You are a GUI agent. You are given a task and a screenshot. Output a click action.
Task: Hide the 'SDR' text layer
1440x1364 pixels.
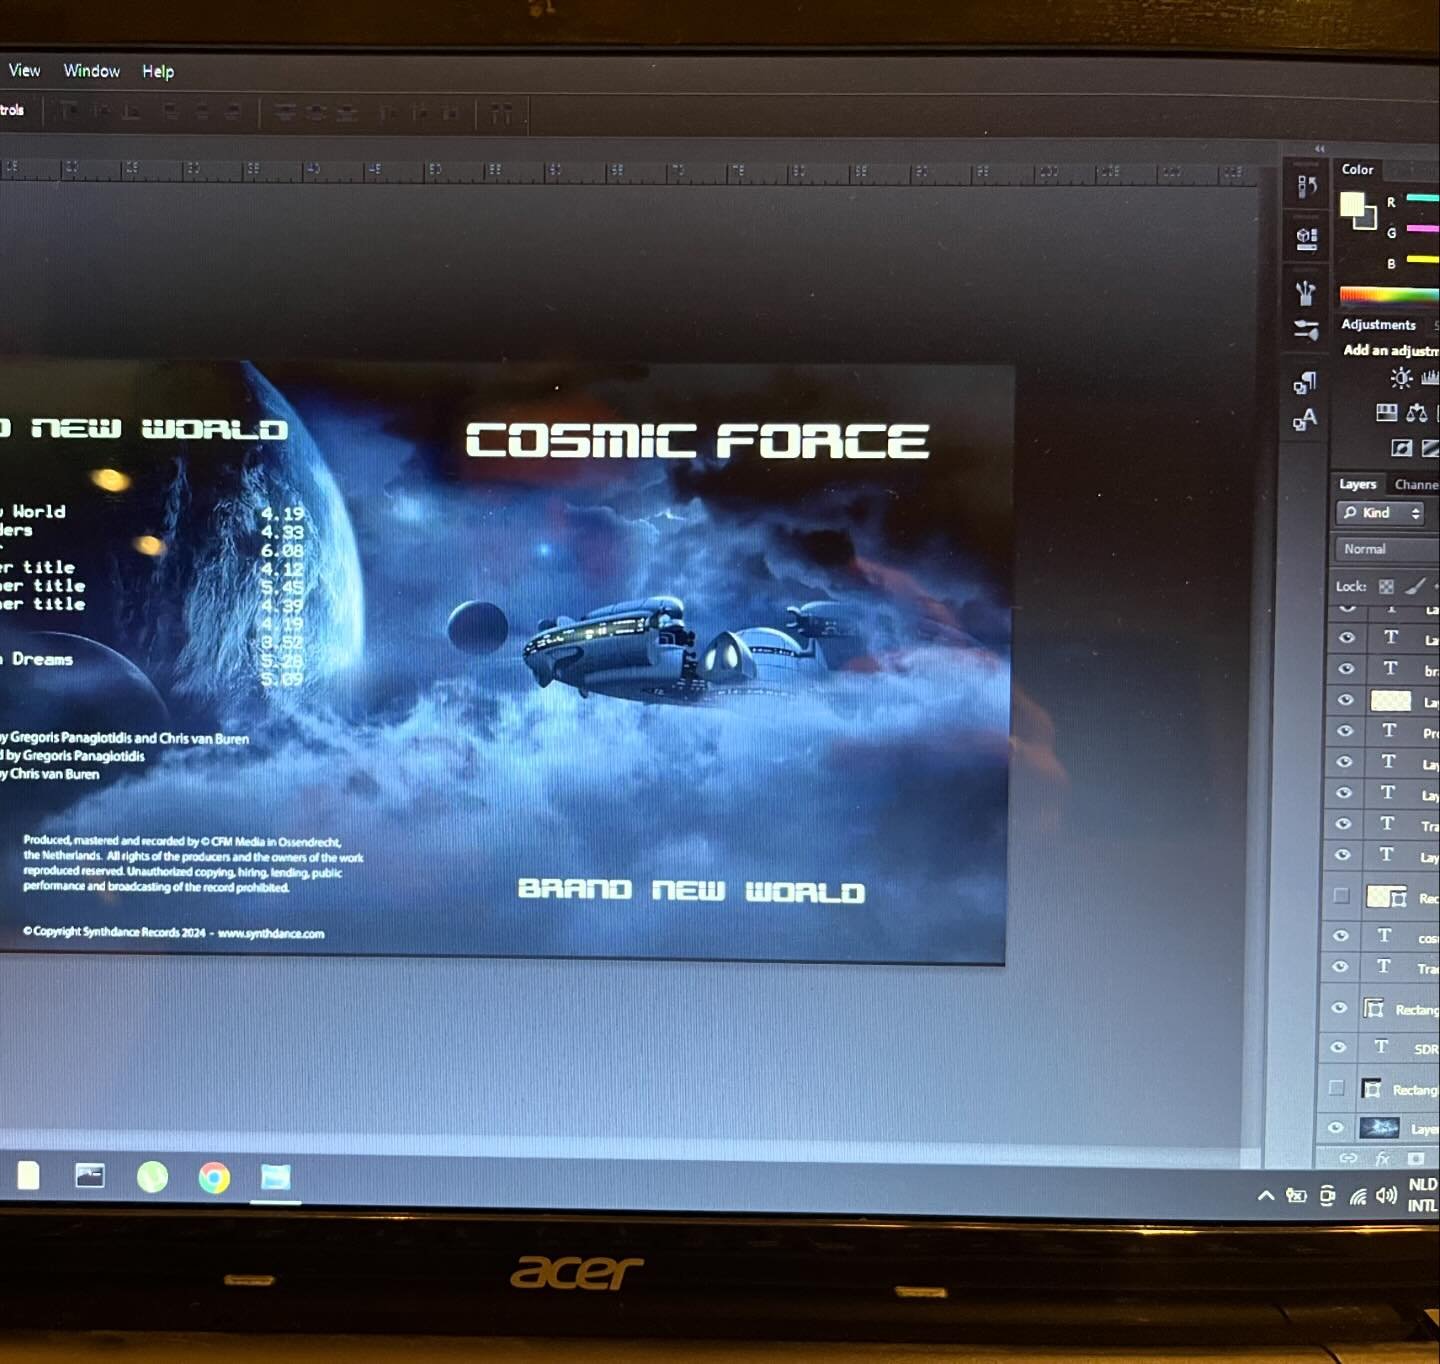[x=1338, y=1047]
